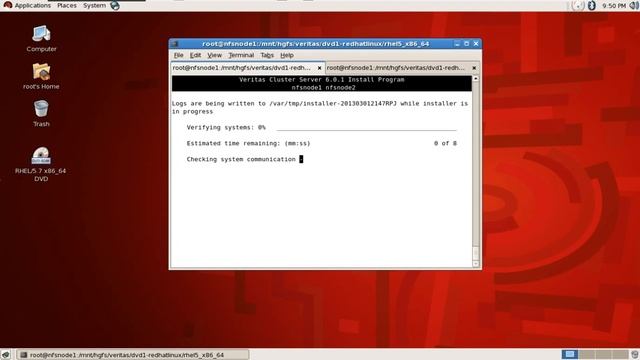Open the Places menu
Viewport: 640px width, 360px height.
pos(67,6)
